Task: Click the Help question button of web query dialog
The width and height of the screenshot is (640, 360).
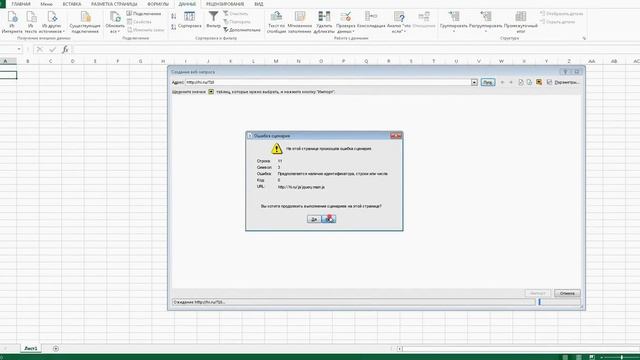Action: [566, 72]
